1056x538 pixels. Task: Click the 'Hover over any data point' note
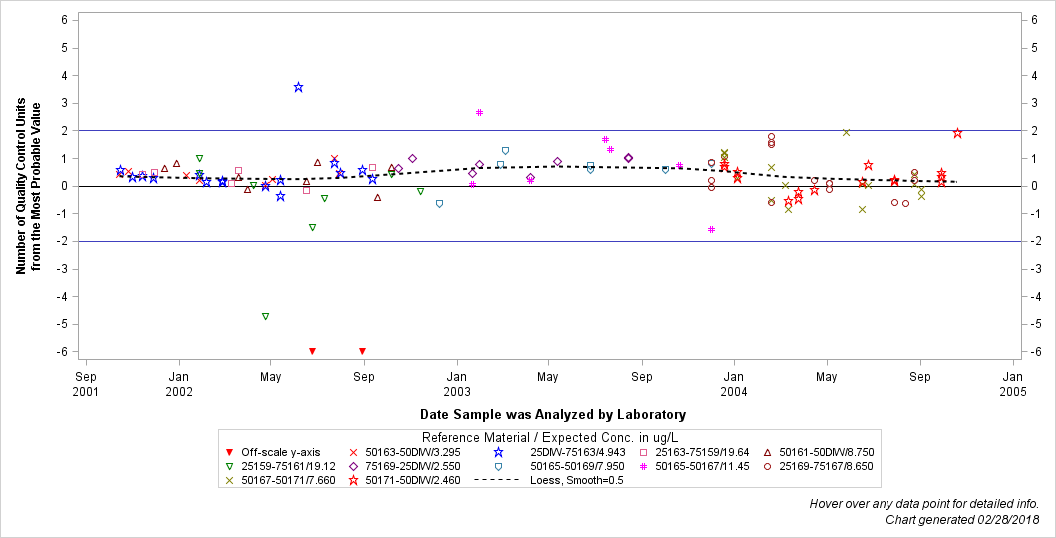[x=924, y=504]
